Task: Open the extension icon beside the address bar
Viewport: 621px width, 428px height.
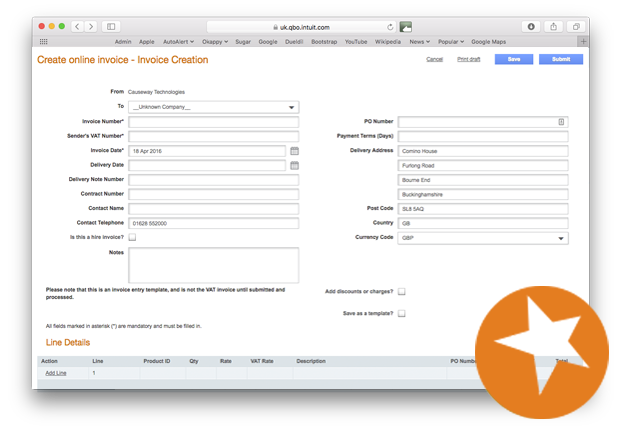Action: tap(406, 27)
